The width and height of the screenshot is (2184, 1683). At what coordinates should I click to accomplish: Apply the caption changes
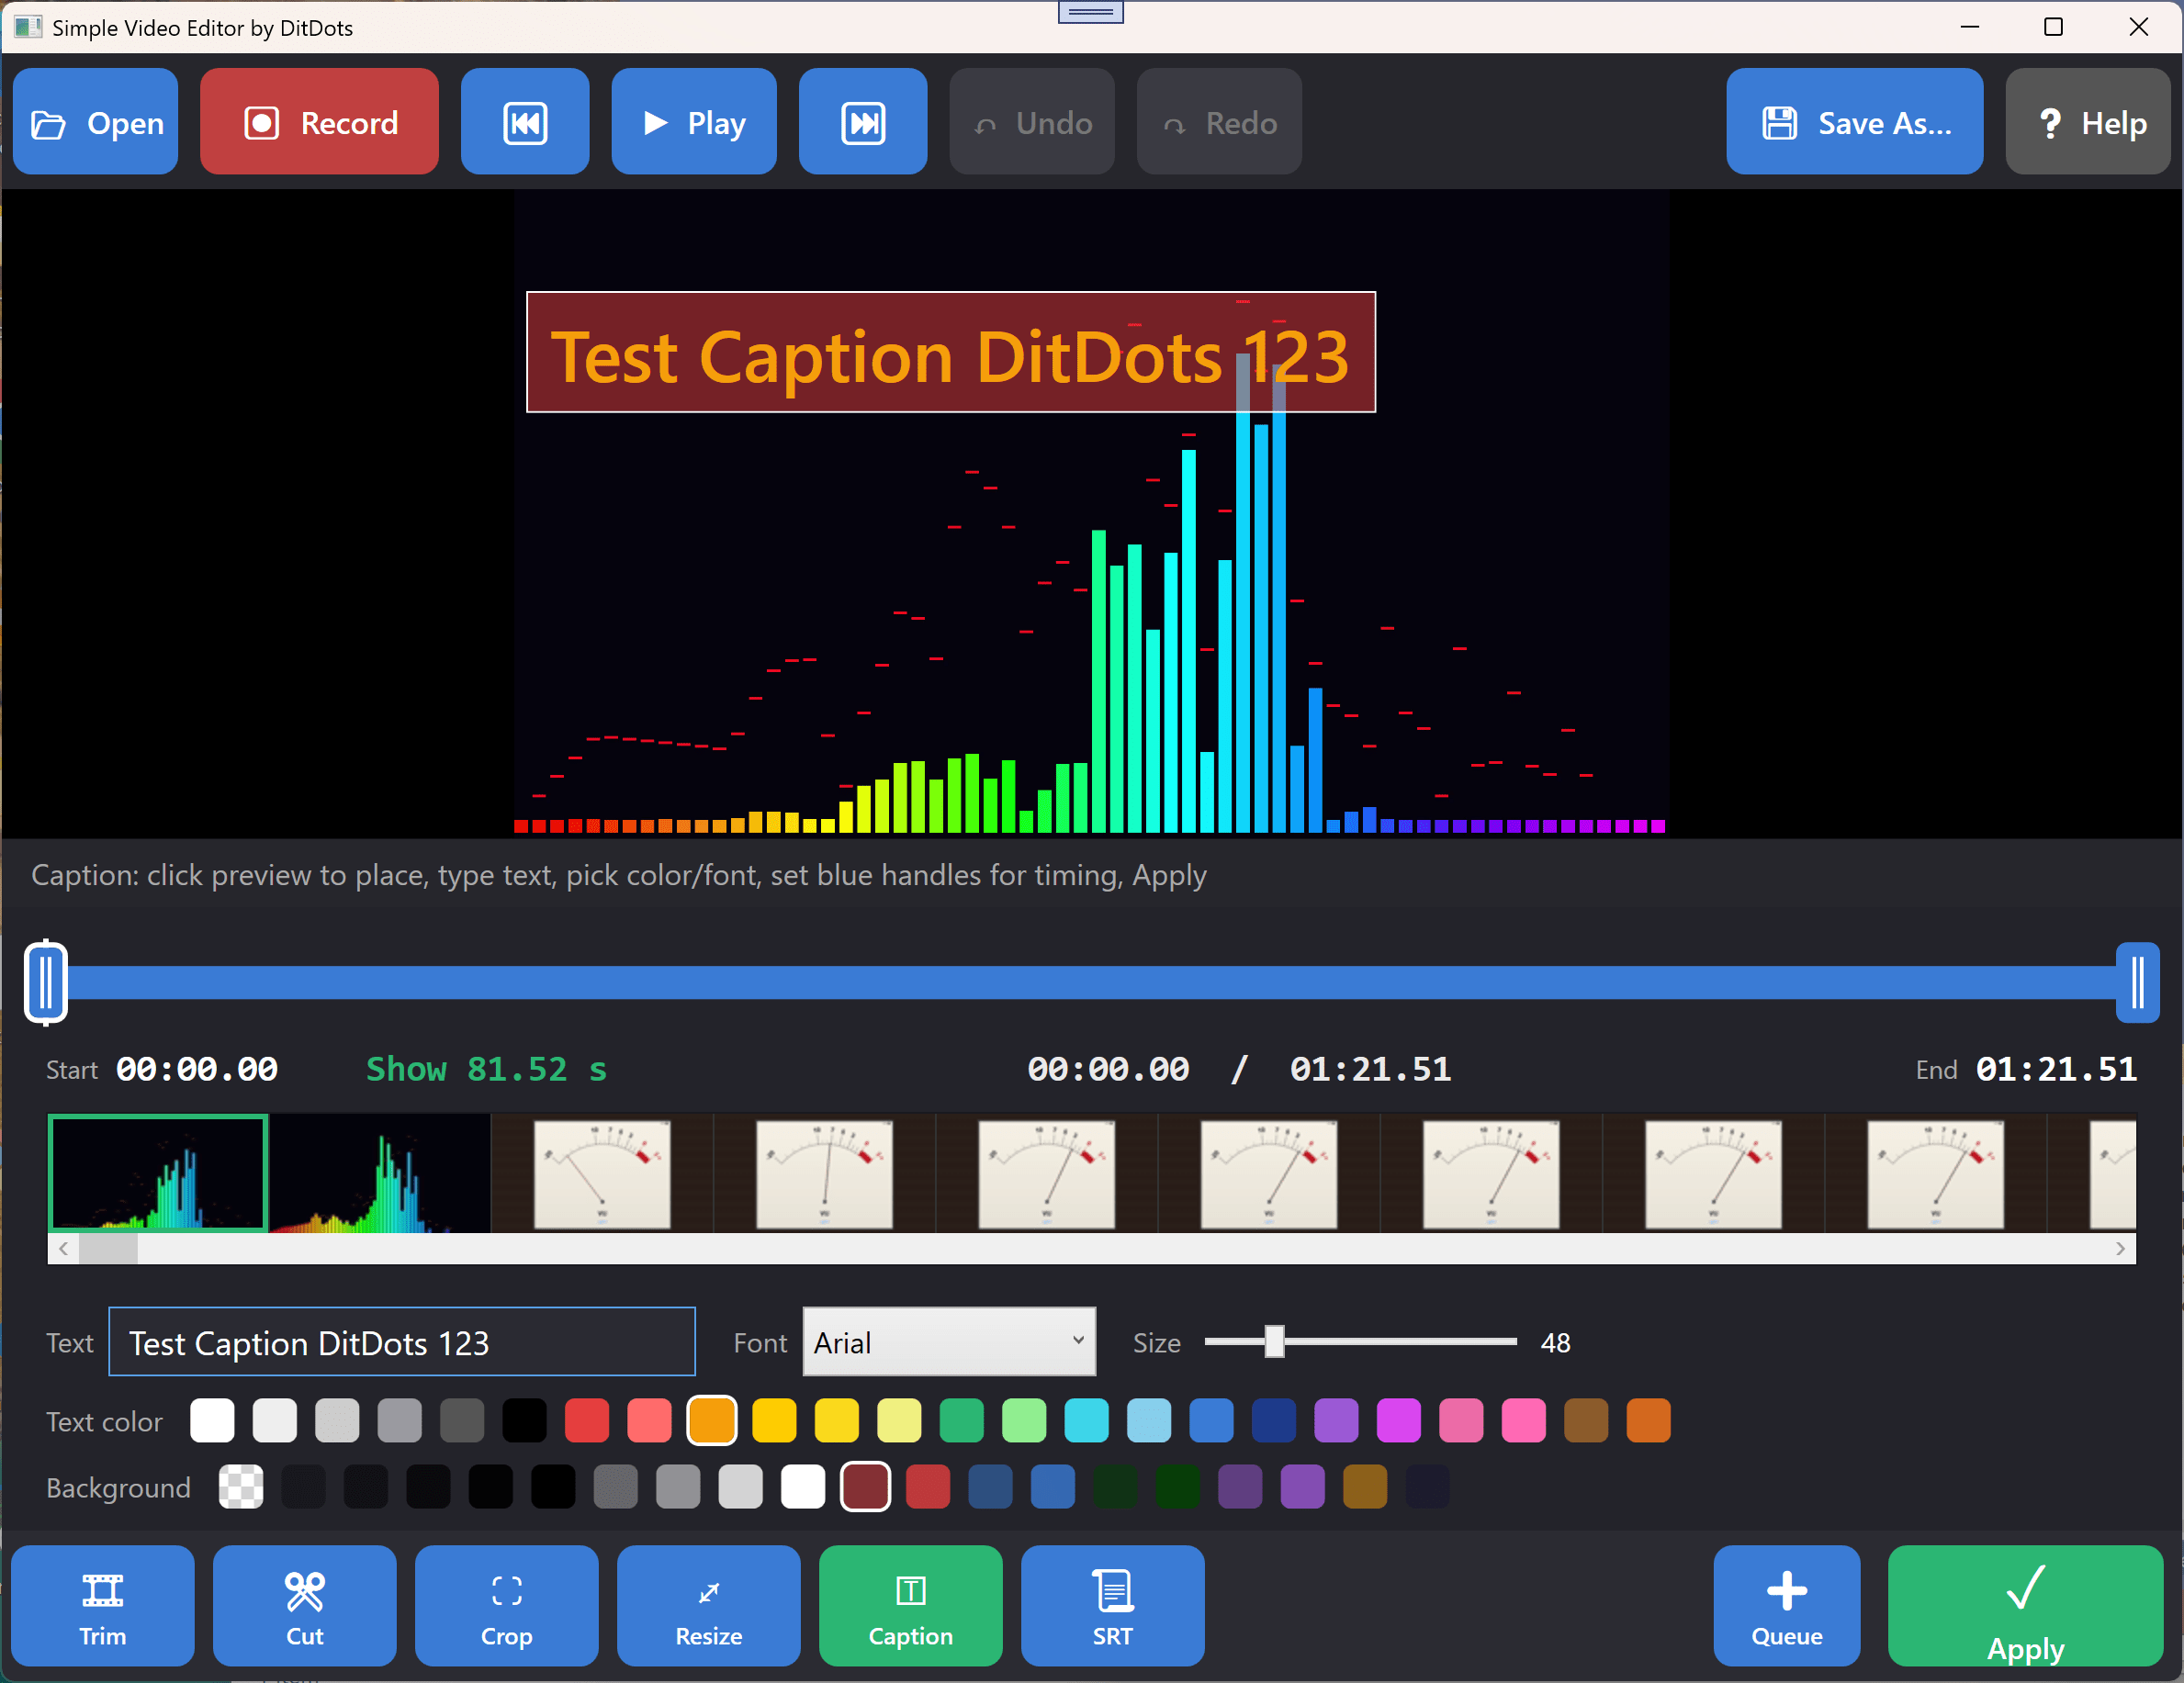(2026, 1606)
